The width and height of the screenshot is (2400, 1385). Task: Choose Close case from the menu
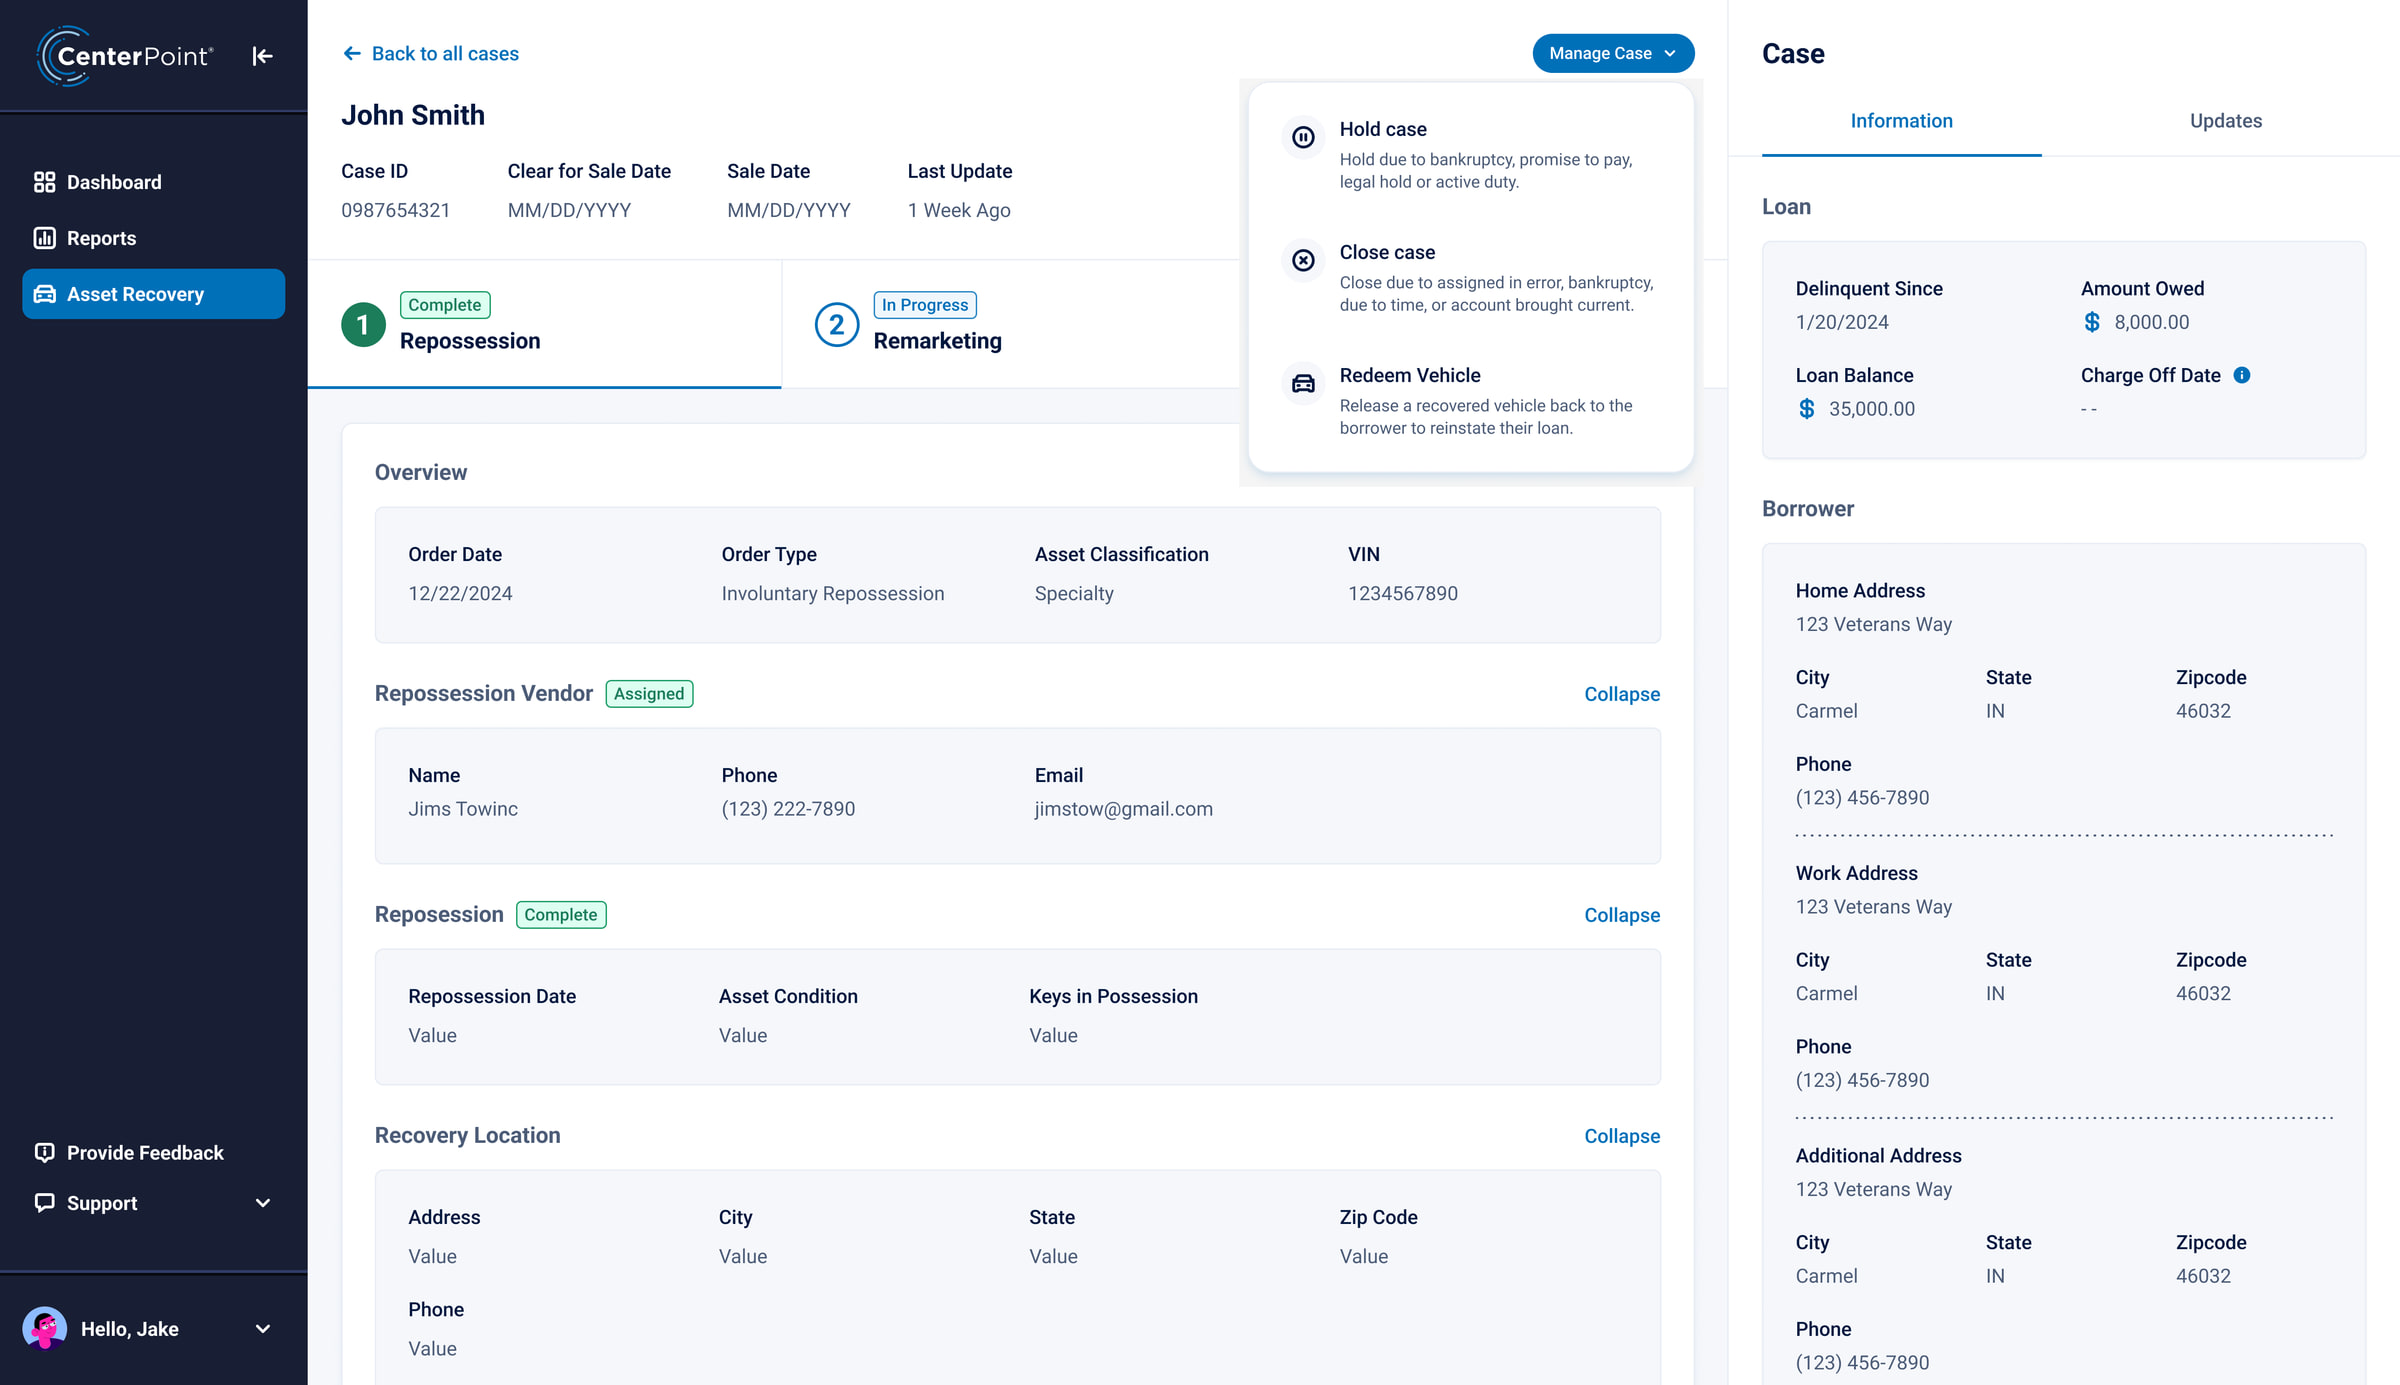click(x=1471, y=277)
